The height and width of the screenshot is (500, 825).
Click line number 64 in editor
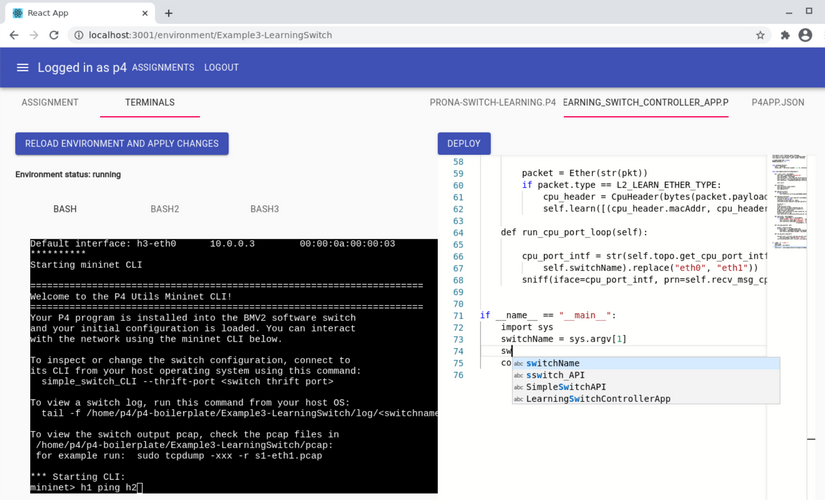click(x=458, y=233)
